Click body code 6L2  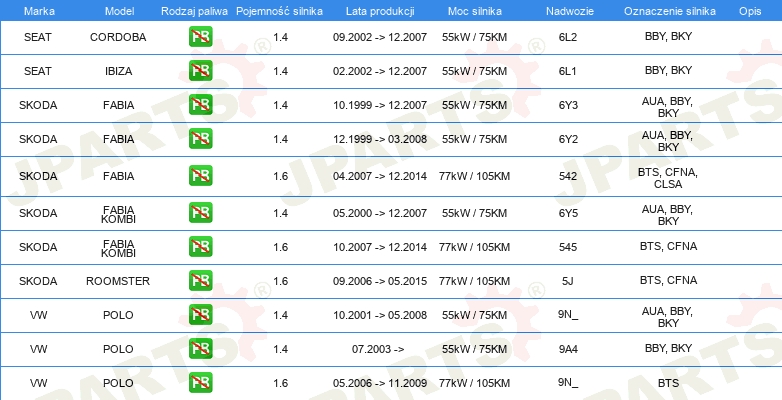point(568,37)
